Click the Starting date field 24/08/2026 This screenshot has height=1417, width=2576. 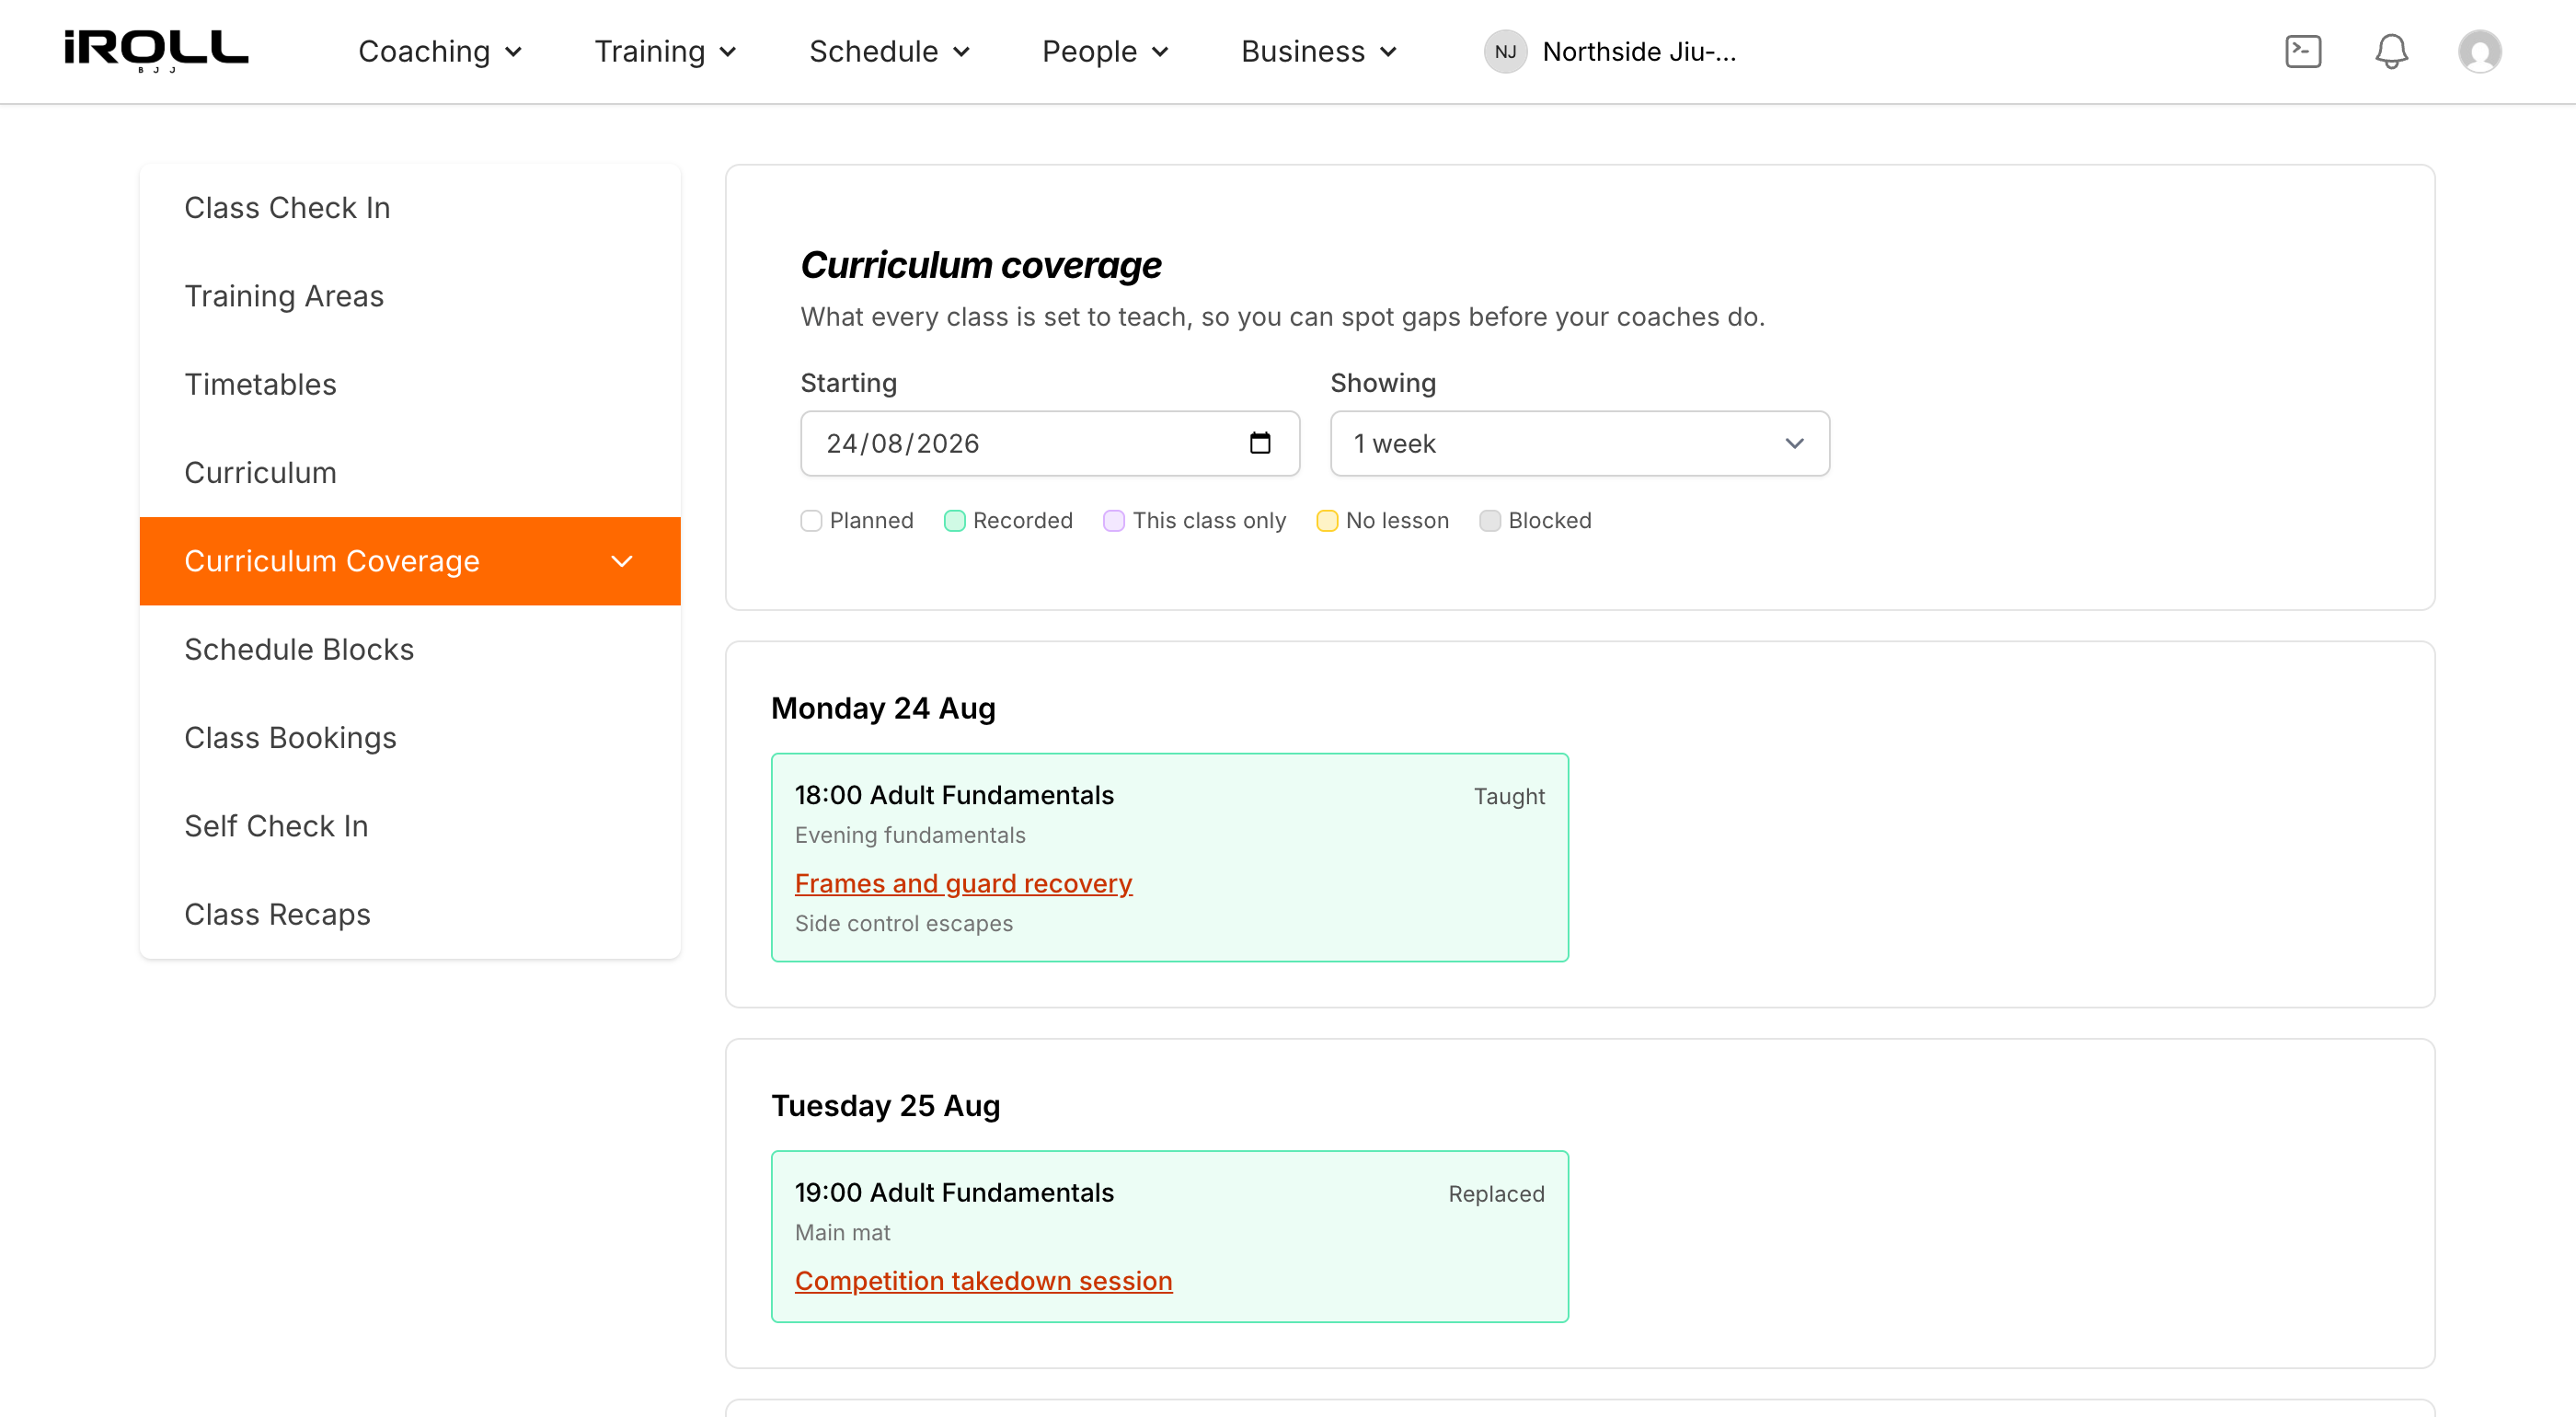[1050, 443]
